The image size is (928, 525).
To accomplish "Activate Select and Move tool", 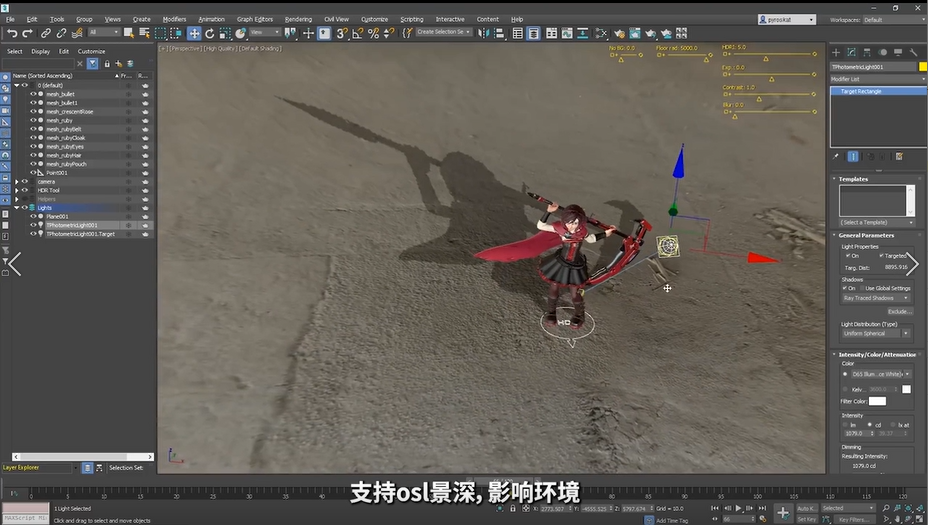I will [x=194, y=33].
